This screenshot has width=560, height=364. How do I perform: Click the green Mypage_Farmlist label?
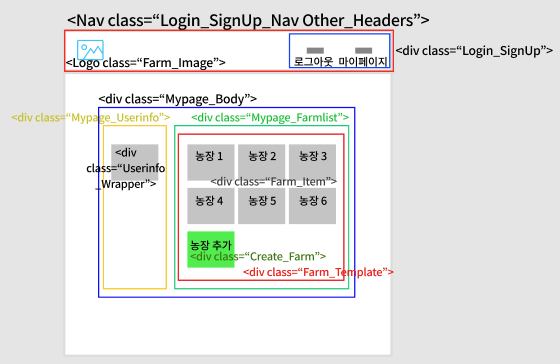(270, 117)
